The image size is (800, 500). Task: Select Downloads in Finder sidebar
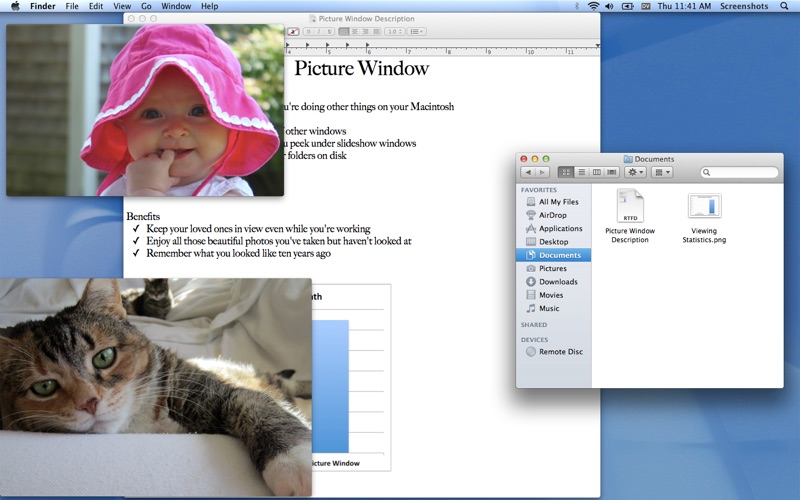point(557,282)
